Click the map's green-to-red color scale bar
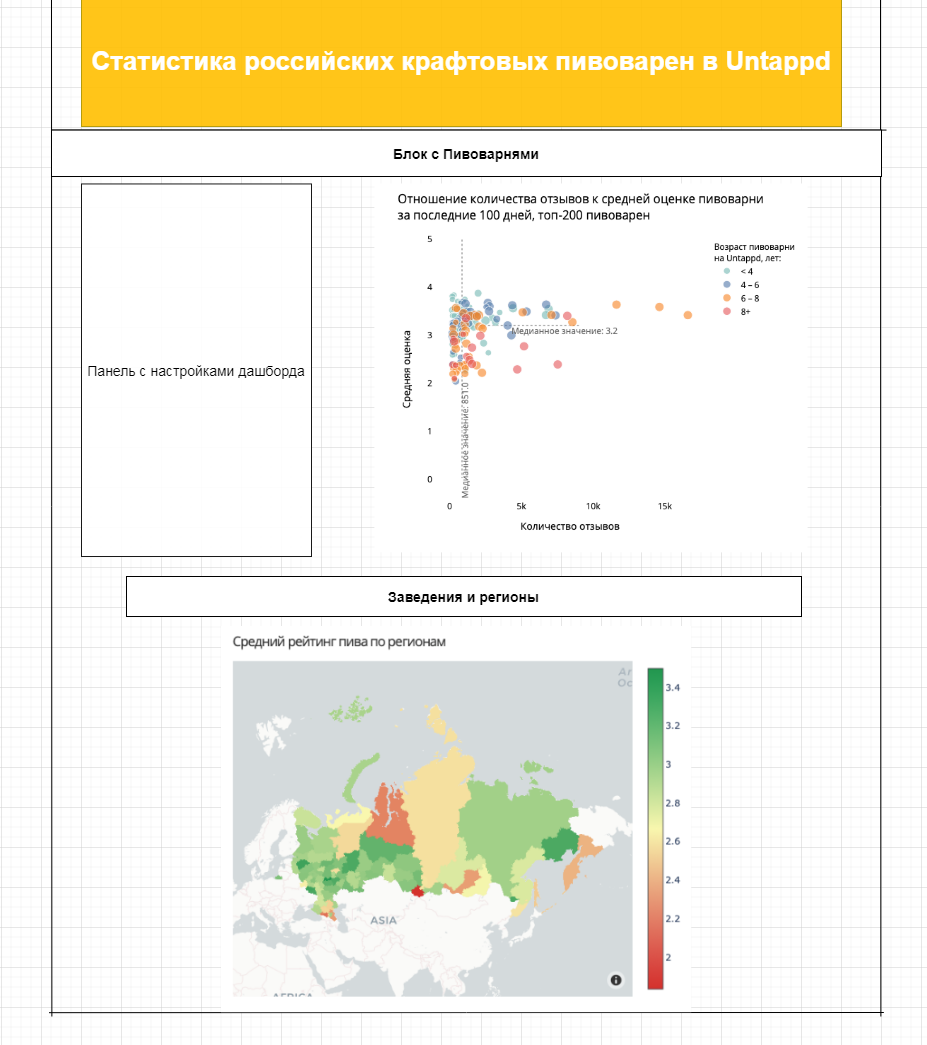The width and height of the screenshot is (927, 1045). 655,828
